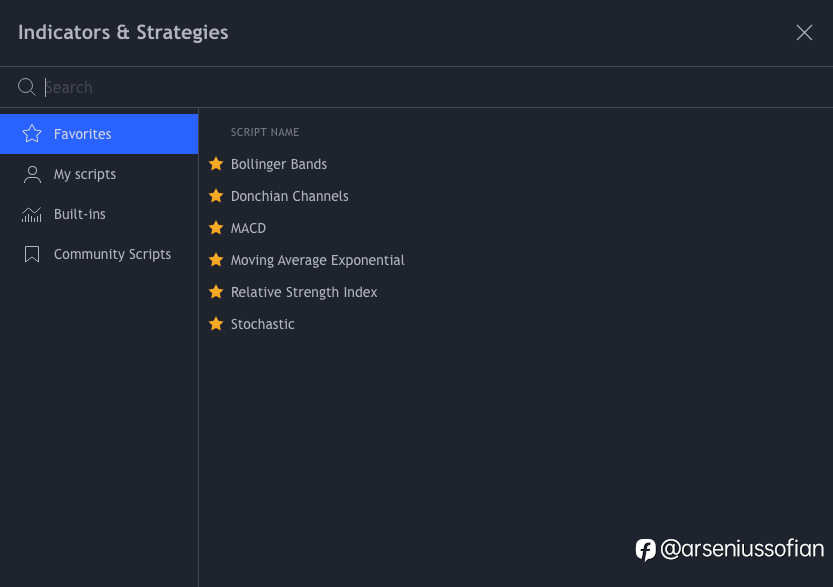Unfavorite Bollinger Bands via its star
Viewport: 833px width, 587px height.
tap(216, 164)
